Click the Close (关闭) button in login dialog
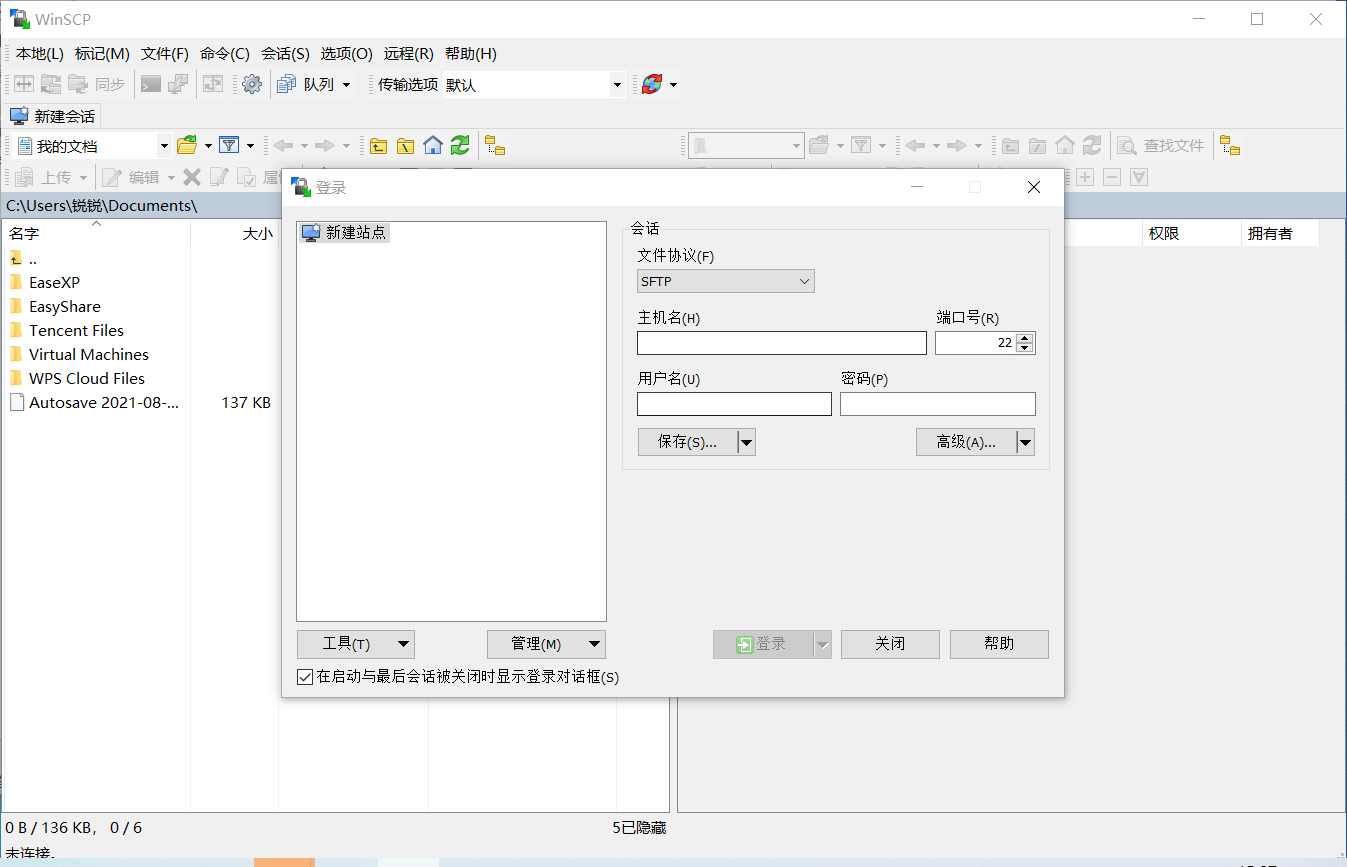Screen dimensions: 1347x867 tap(890, 644)
